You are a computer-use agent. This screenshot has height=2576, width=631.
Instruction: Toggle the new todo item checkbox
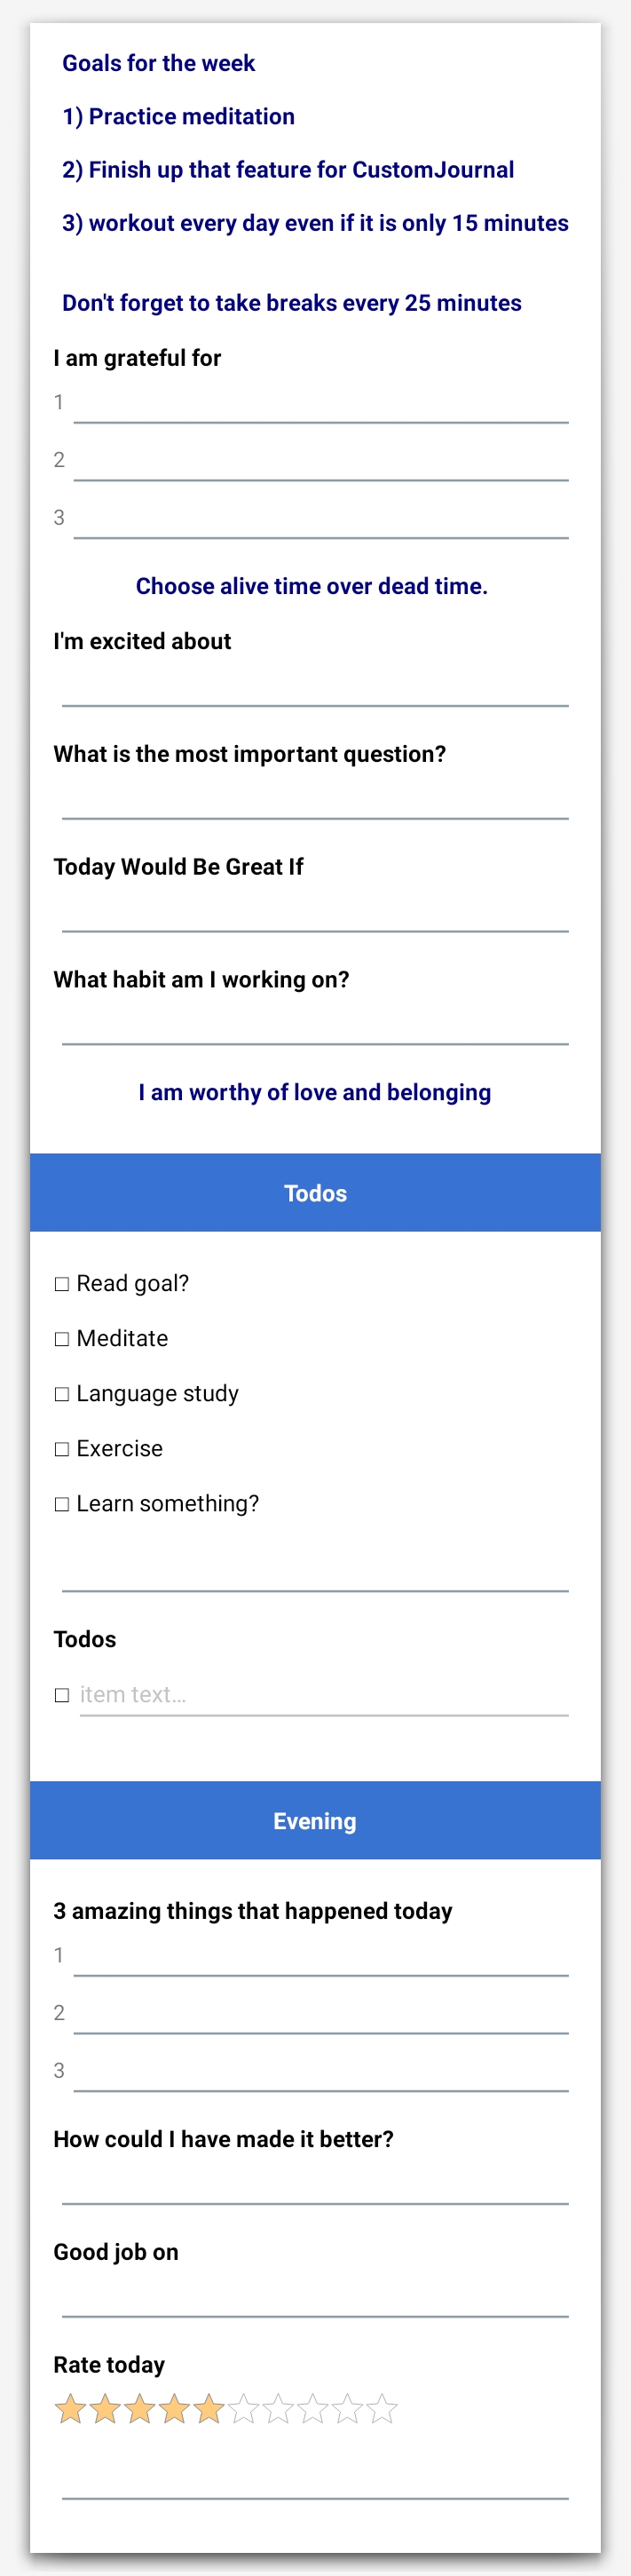coord(62,1695)
